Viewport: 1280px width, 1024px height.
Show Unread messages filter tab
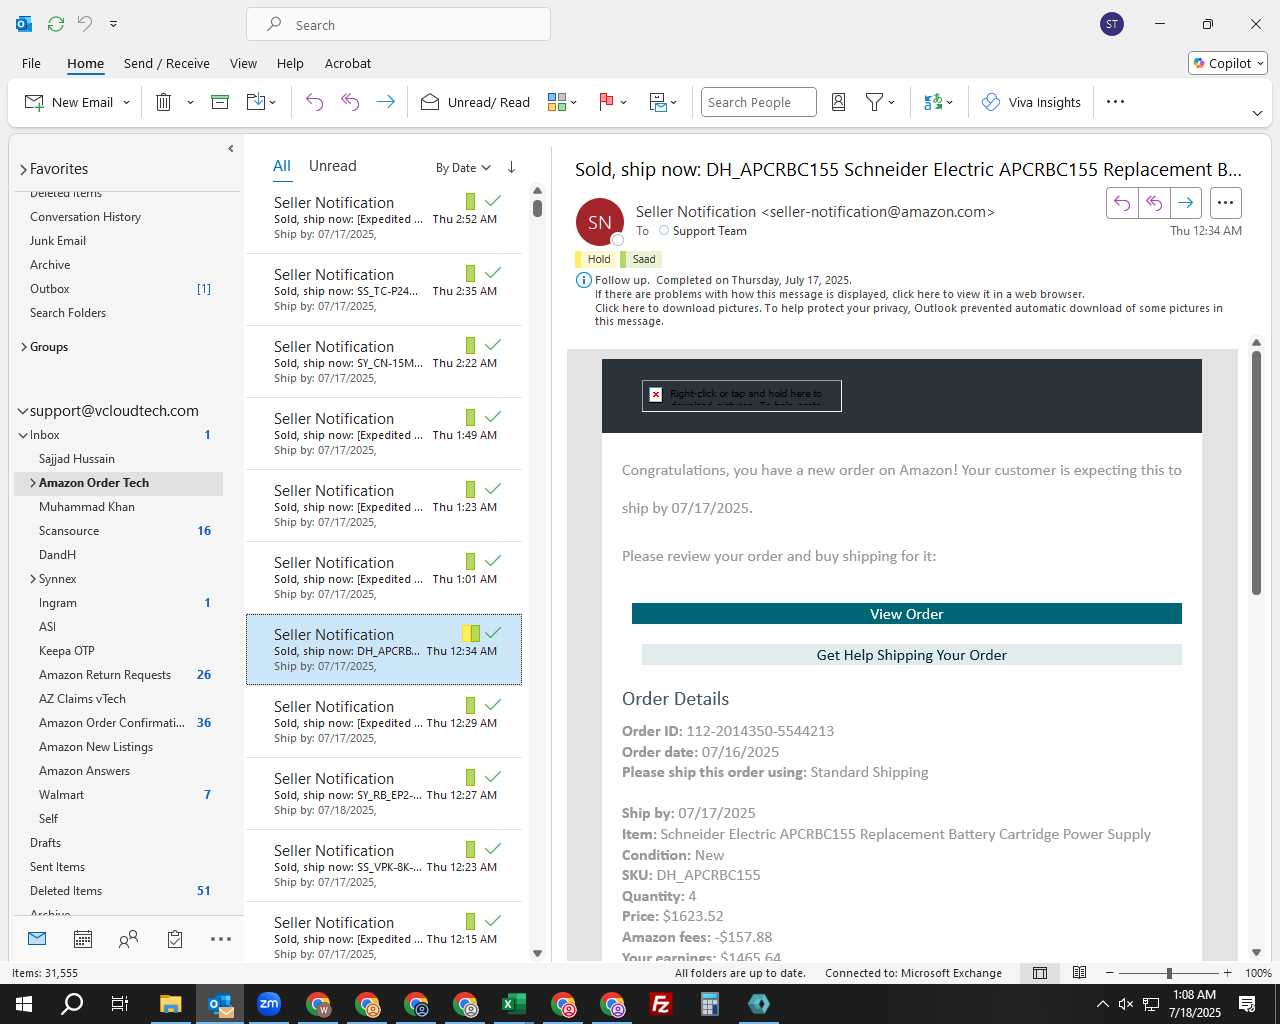[333, 166]
